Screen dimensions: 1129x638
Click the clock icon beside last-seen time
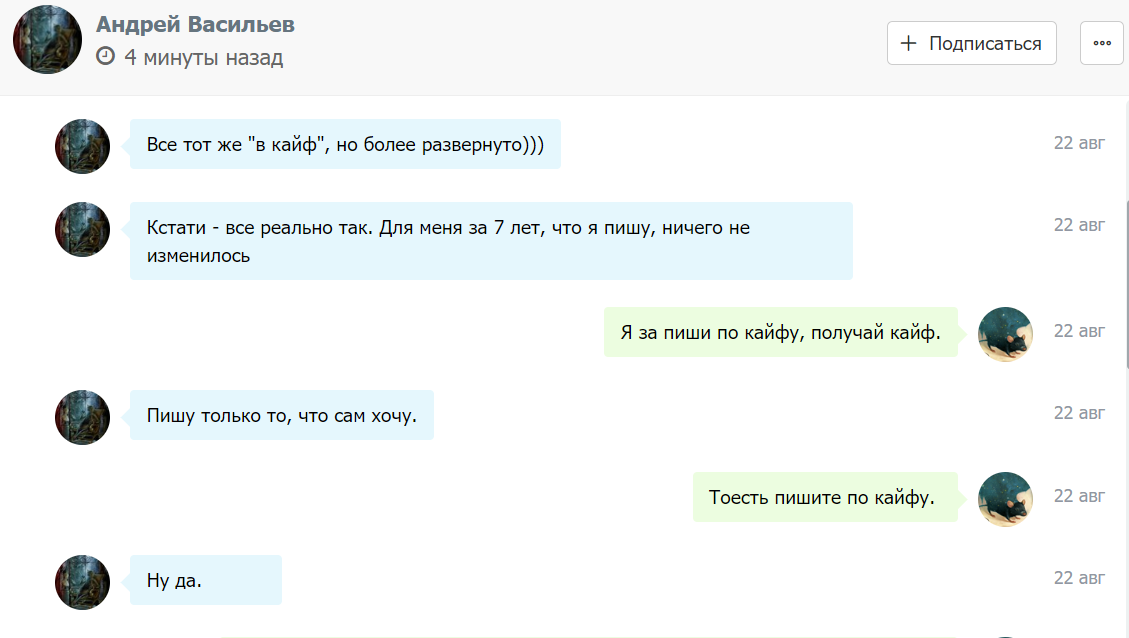[105, 57]
